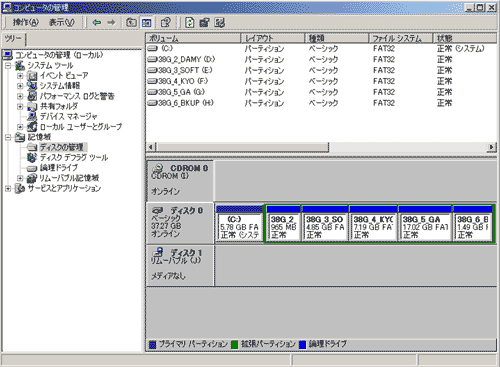
Task: Click 正常 (システム) status cell for C:
Action: click(x=460, y=49)
